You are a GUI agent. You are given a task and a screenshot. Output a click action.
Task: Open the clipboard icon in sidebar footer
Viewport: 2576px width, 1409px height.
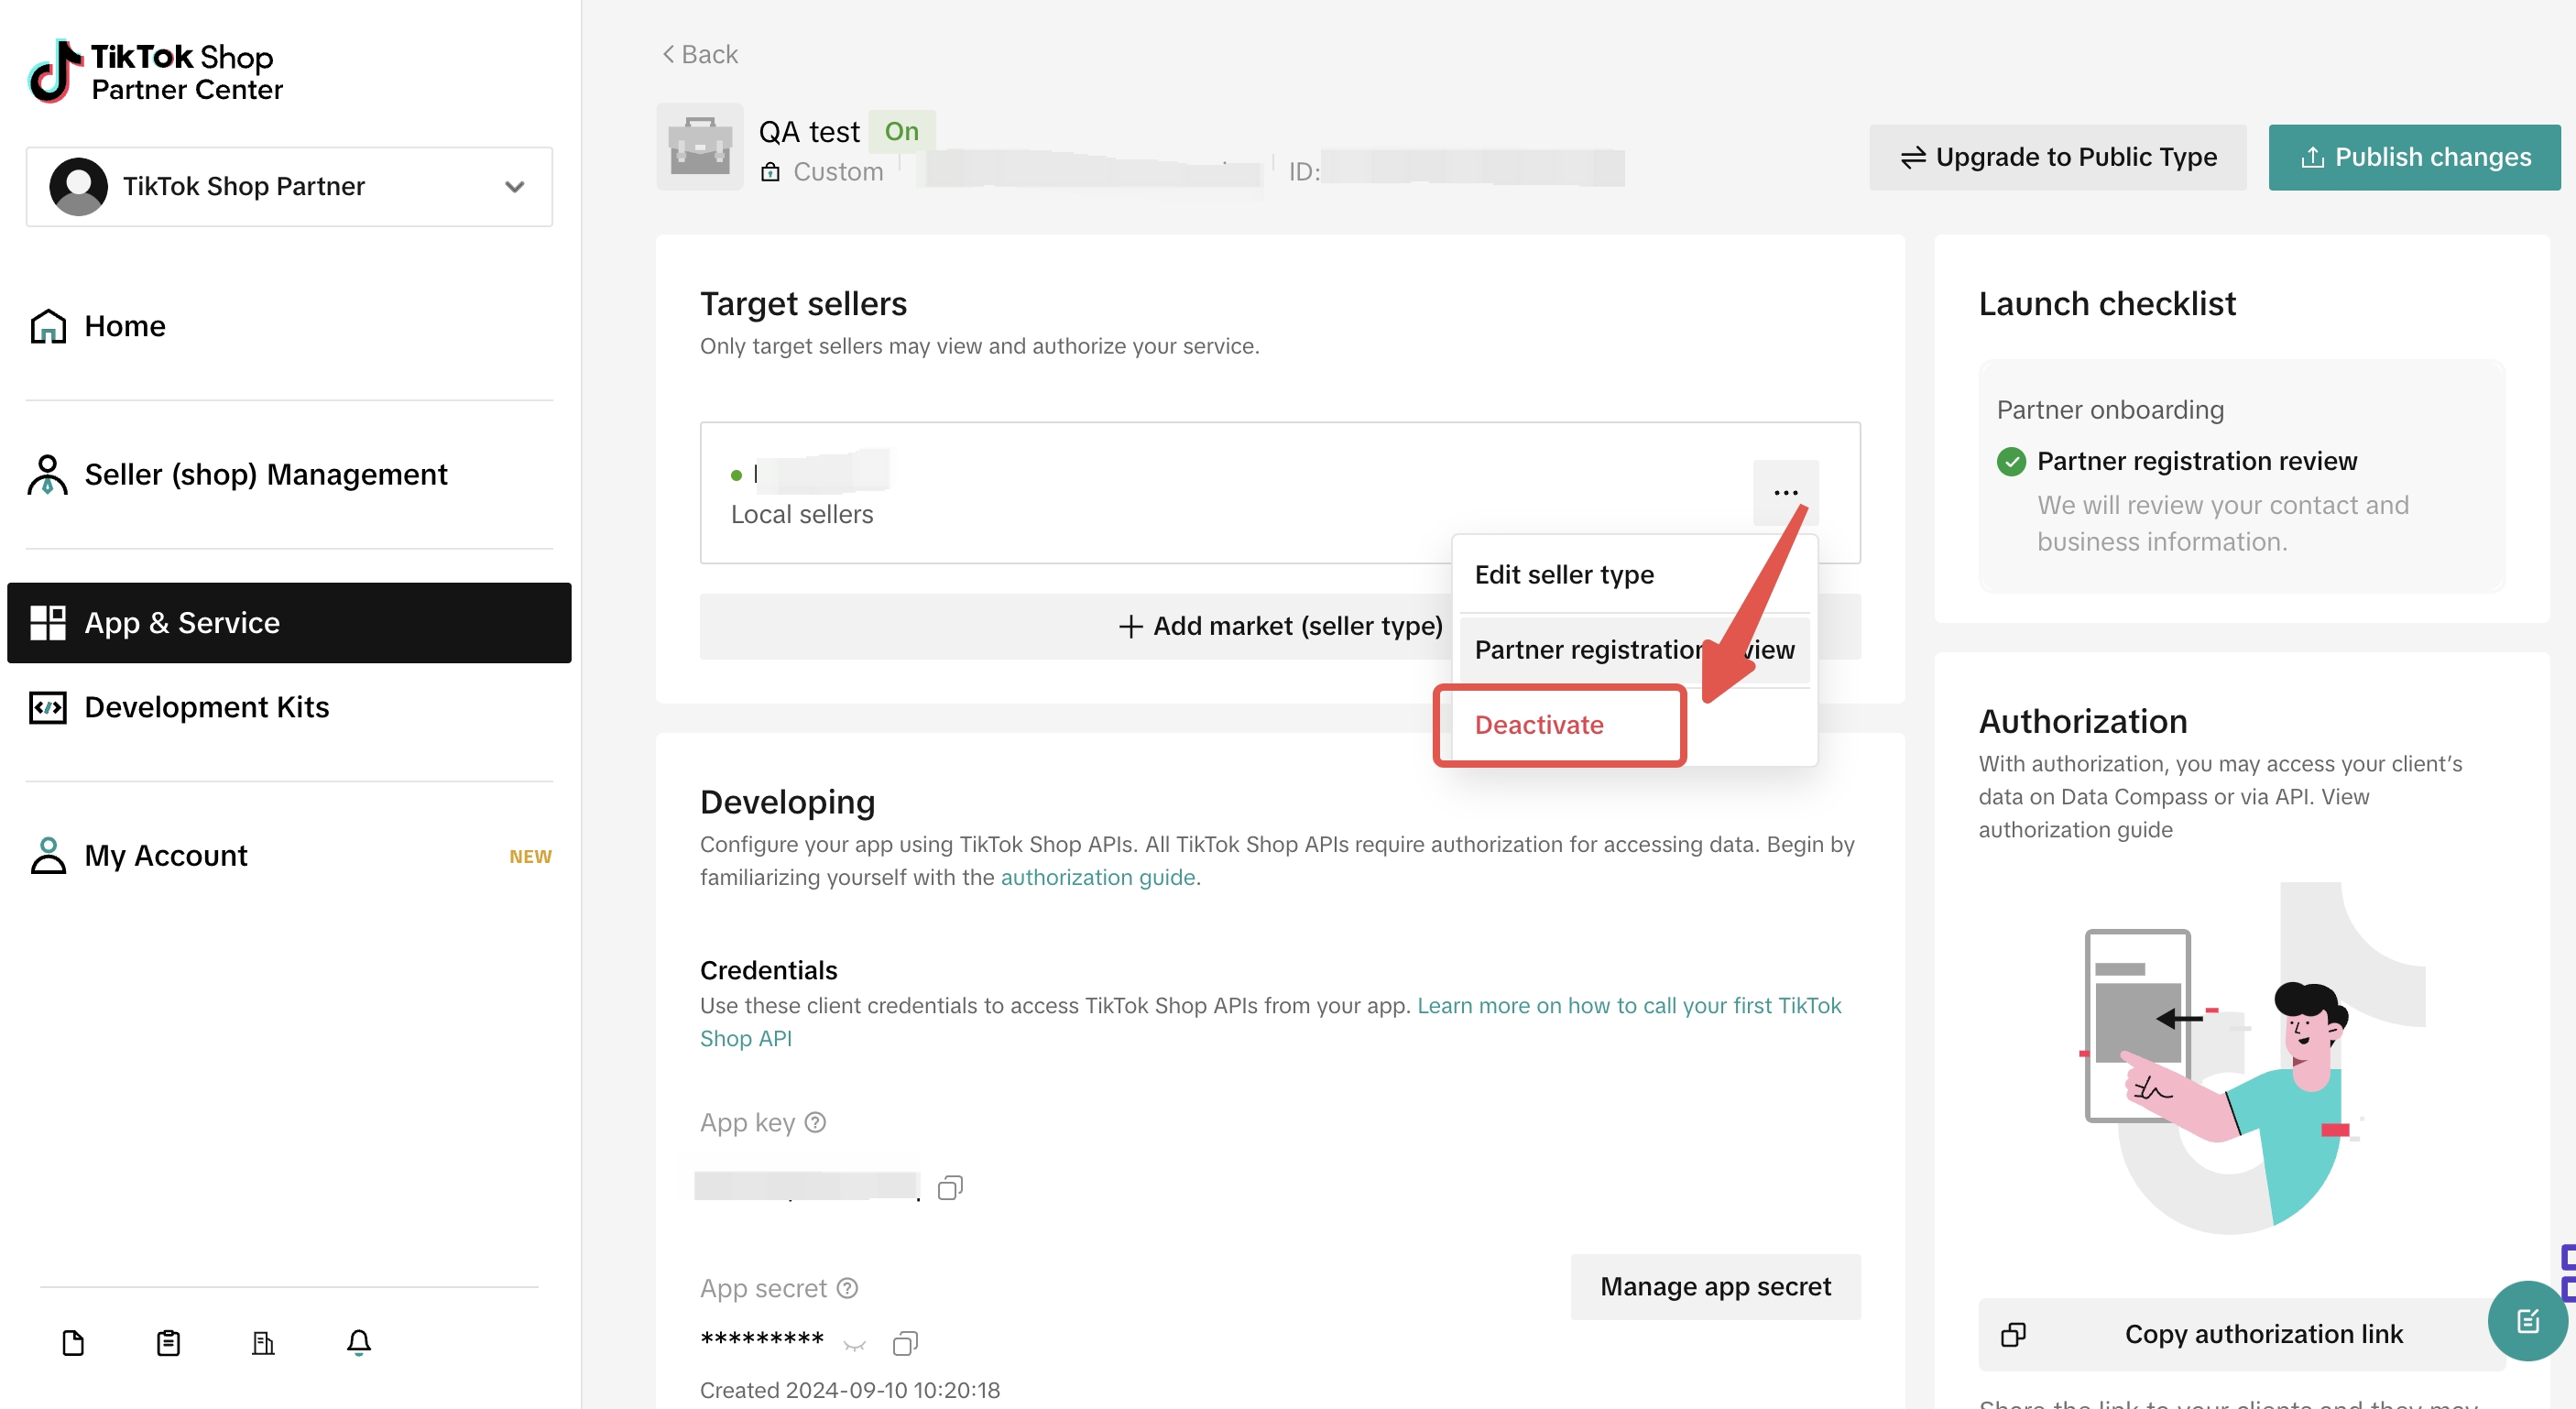[x=168, y=1342]
